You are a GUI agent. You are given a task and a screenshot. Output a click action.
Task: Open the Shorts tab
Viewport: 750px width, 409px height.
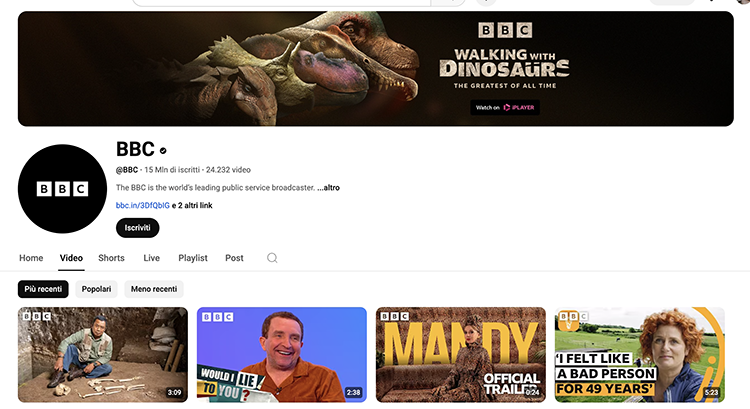[111, 258]
